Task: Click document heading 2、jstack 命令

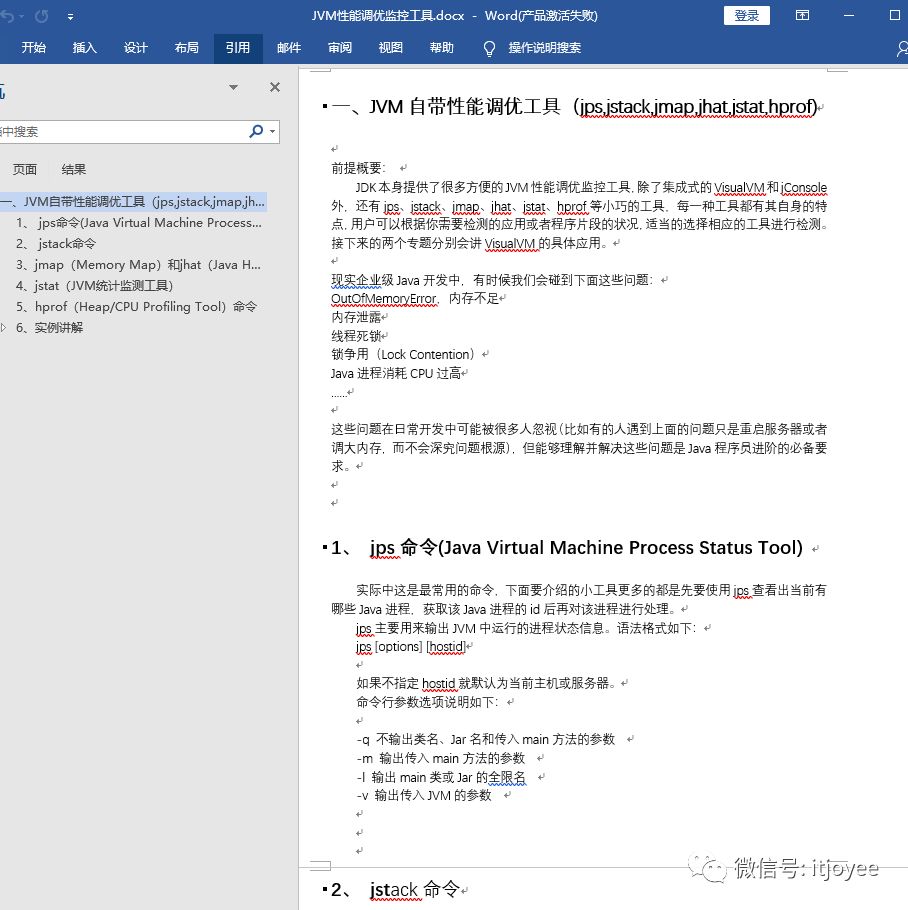Action: pyautogui.click(x=395, y=889)
